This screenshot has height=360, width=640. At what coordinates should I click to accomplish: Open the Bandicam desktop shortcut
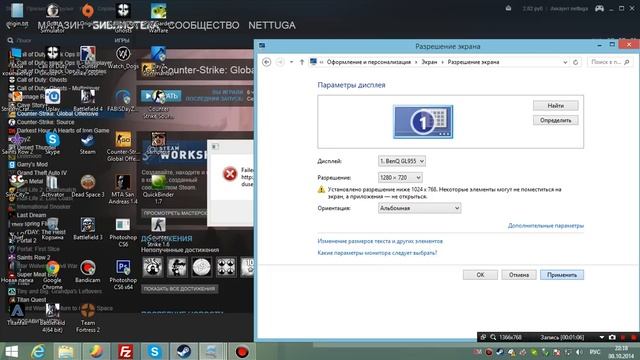click(88, 272)
